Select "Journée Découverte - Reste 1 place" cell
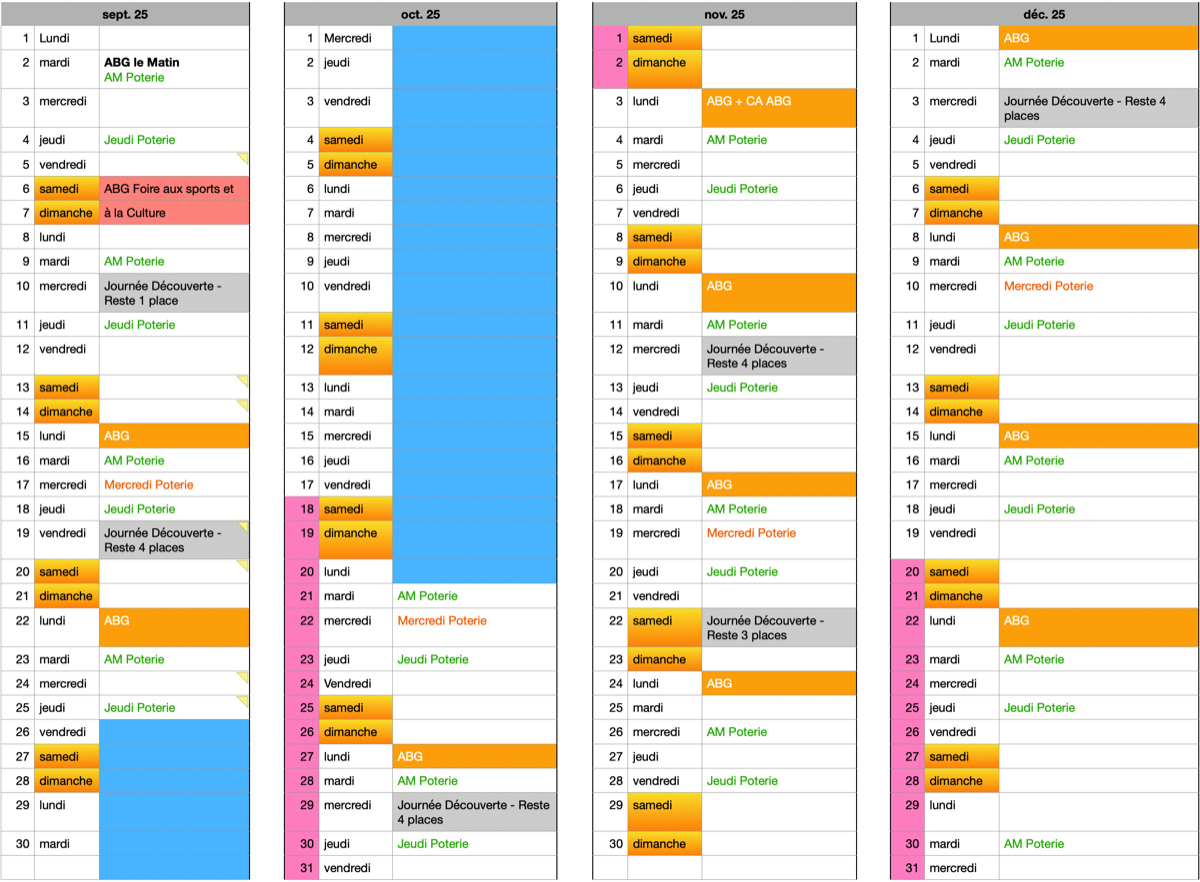Screen dimensions: 1200x882 coord(173,293)
